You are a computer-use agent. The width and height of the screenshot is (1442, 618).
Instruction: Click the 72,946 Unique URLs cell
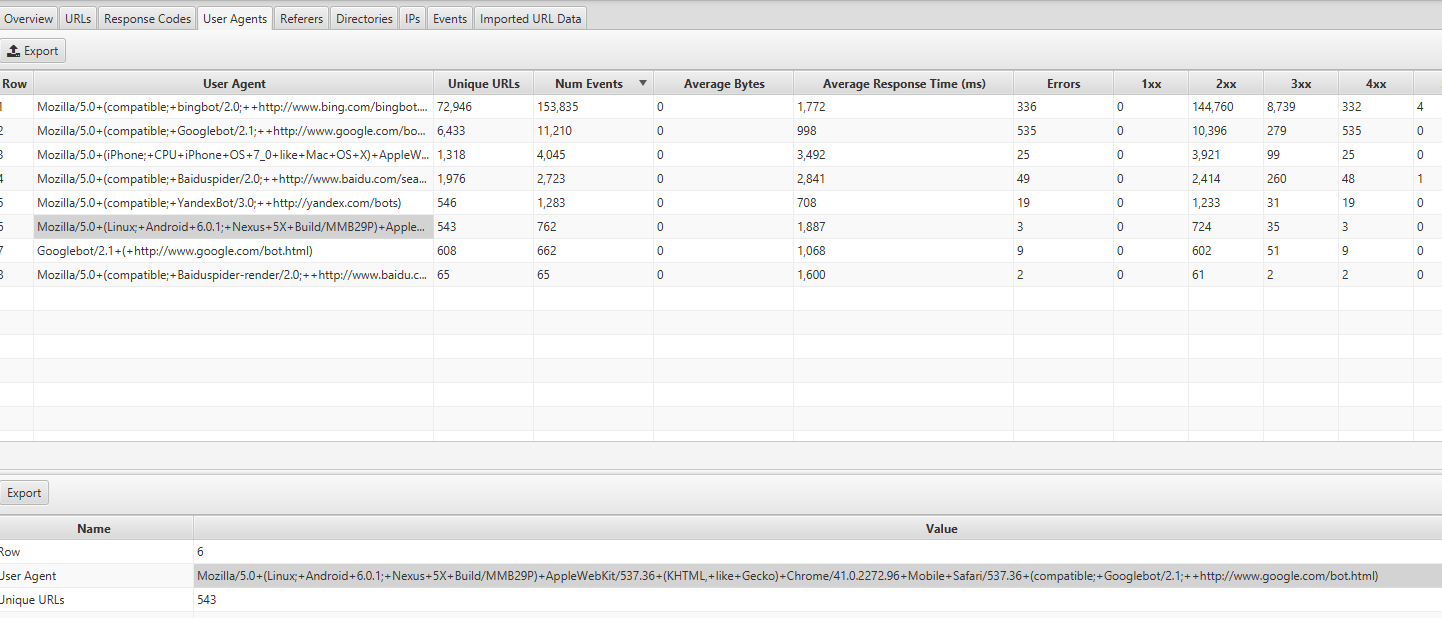[x=484, y=106]
